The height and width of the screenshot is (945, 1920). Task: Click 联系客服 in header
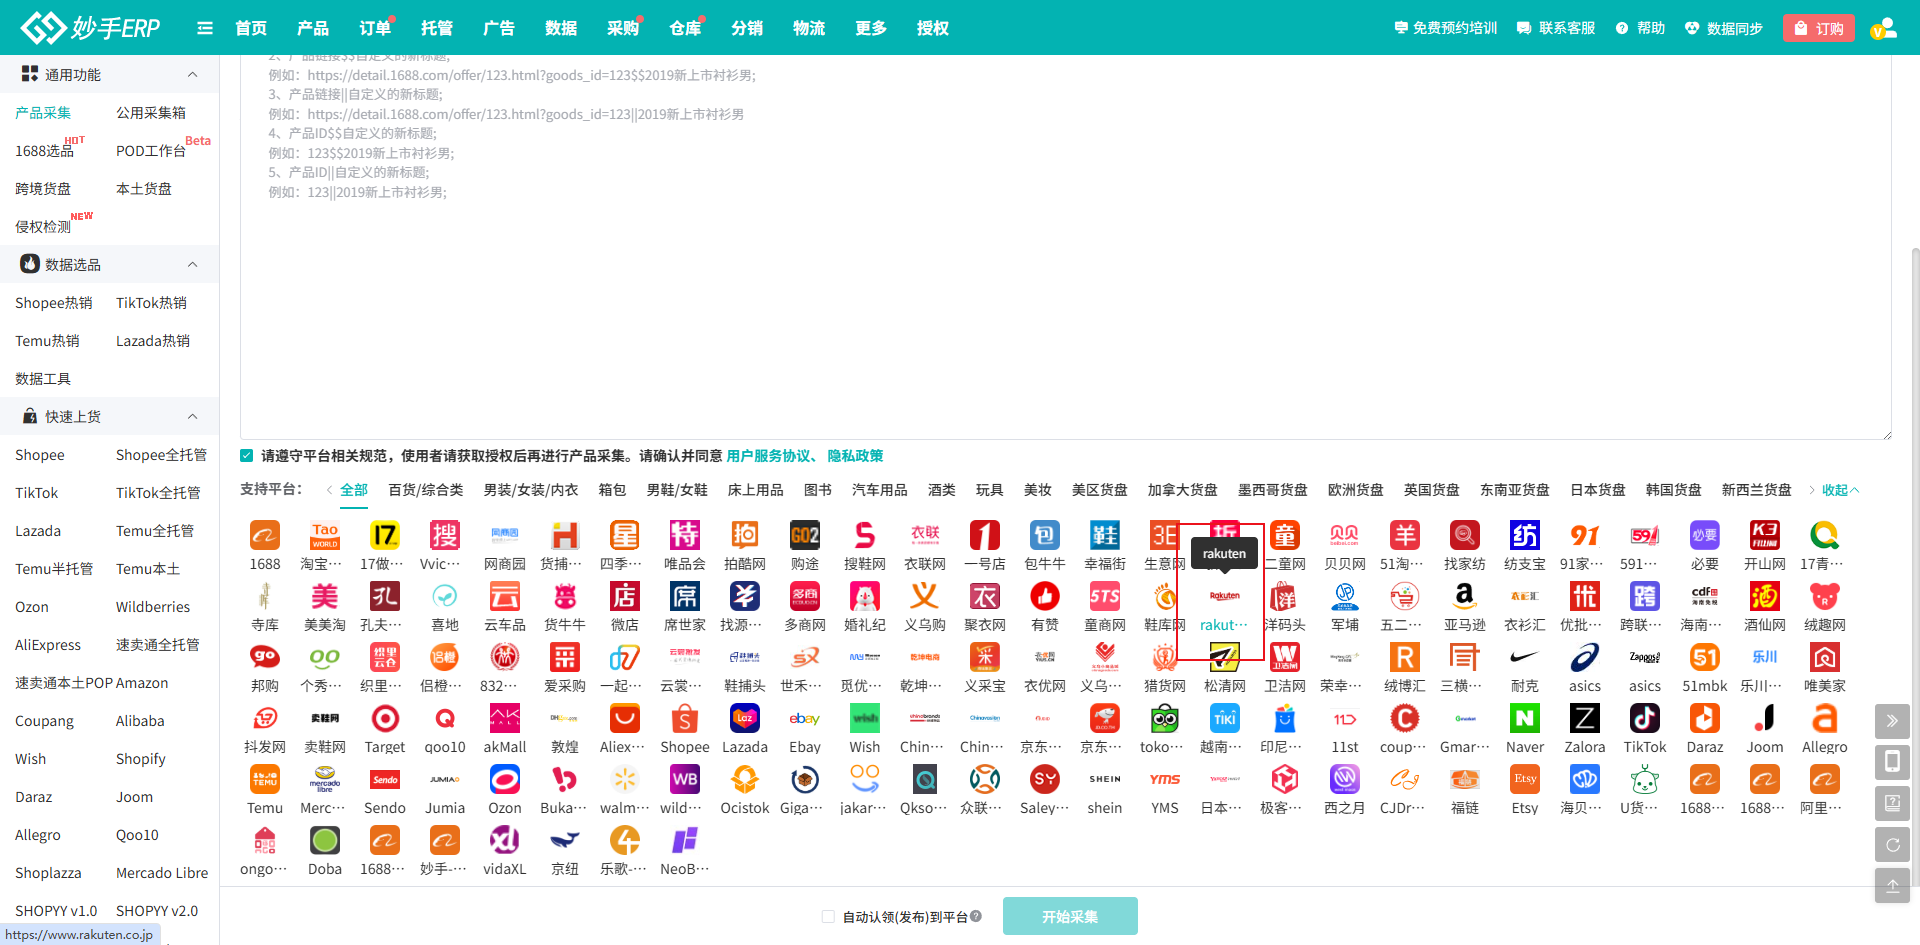pos(1556,28)
